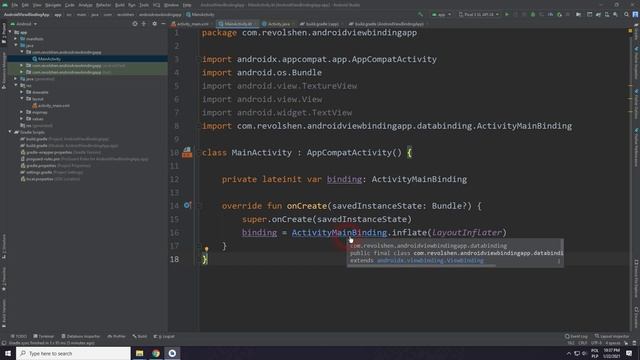Open the Event Log panel
640x360 pixels.
pyautogui.click(x=576, y=336)
